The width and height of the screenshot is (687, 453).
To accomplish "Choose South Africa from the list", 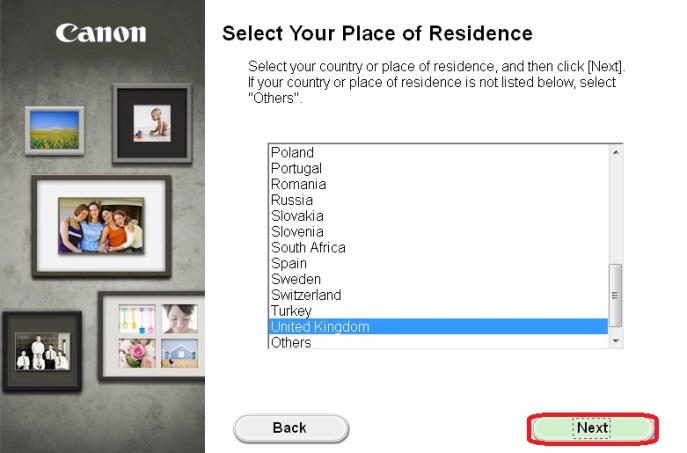I will (308, 247).
